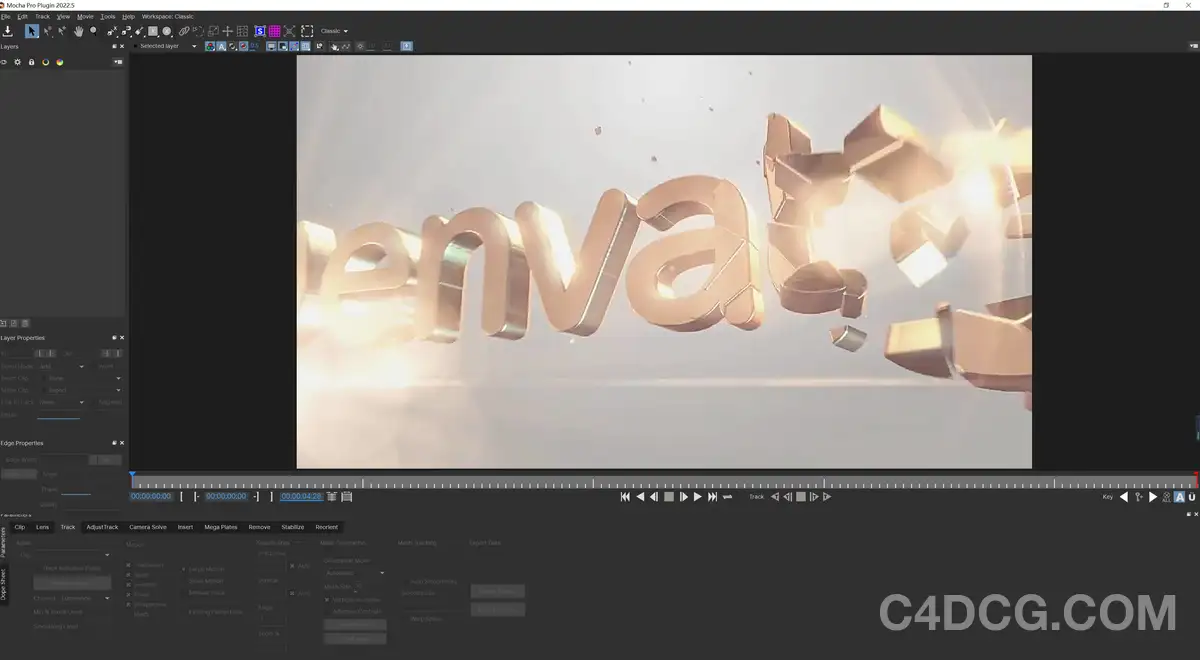Viewport: 1200px width, 660px height.
Task: Toggle the Uberkey 'U' button
Action: pyautogui.click(x=1192, y=496)
